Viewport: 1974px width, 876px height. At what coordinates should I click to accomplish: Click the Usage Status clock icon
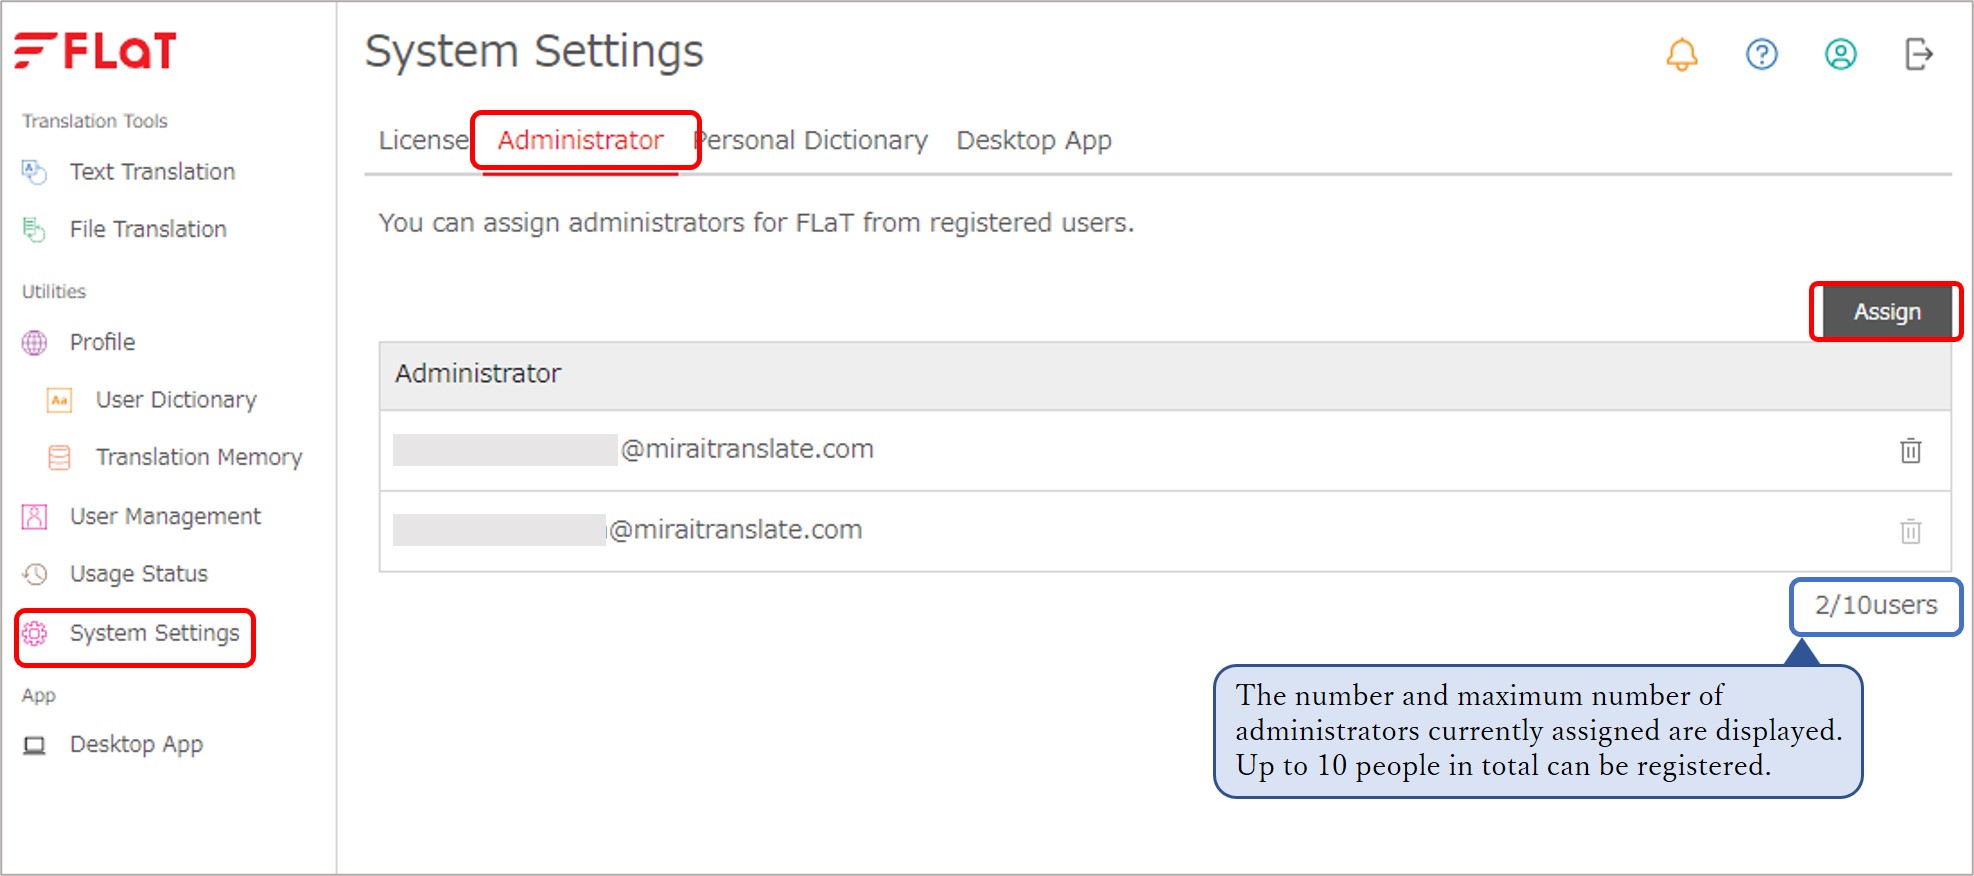point(34,574)
